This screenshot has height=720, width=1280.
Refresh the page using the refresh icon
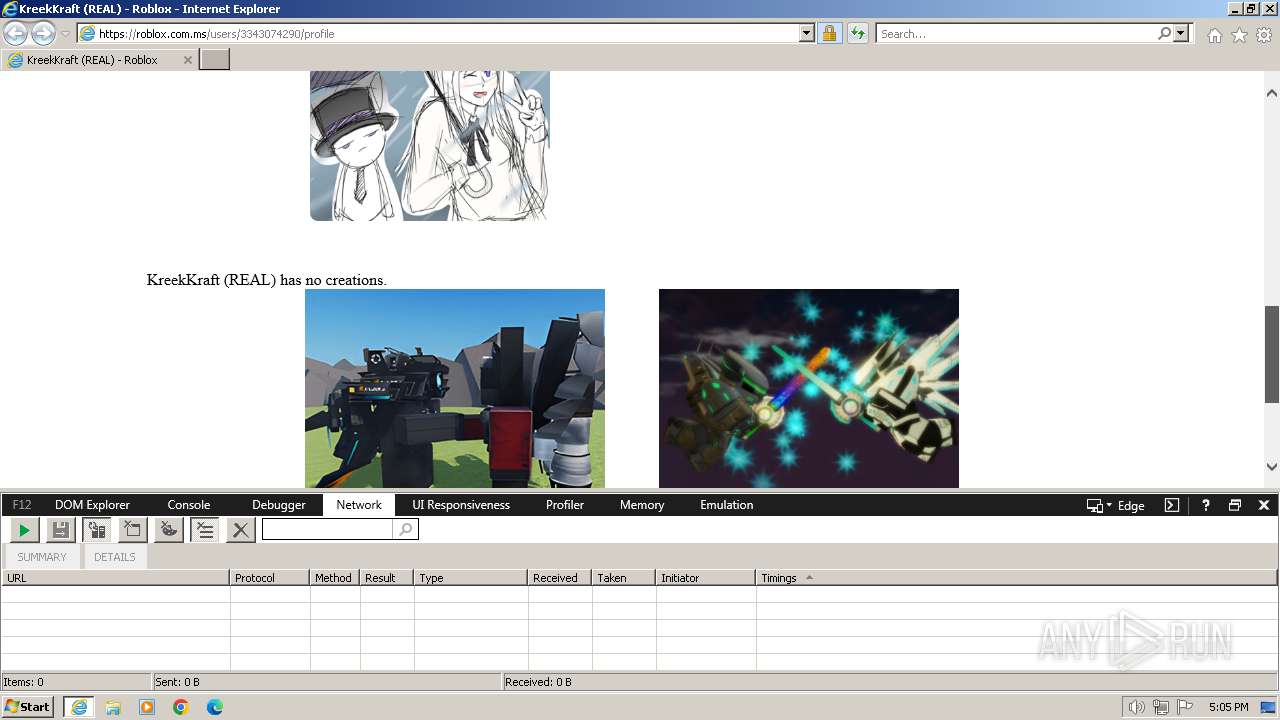tap(858, 33)
